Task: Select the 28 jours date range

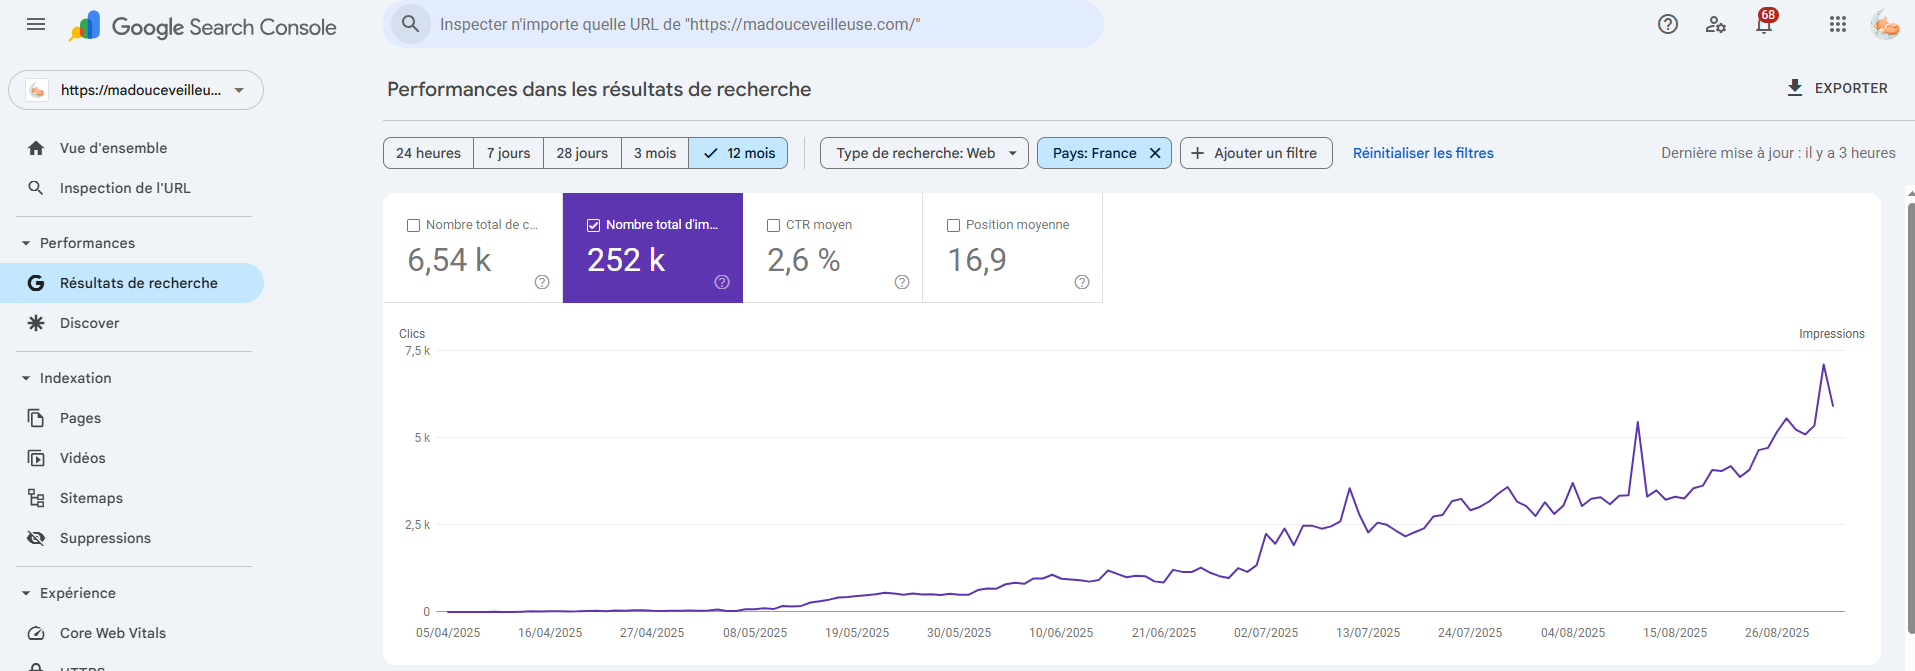Action: click(x=582, y=153)
